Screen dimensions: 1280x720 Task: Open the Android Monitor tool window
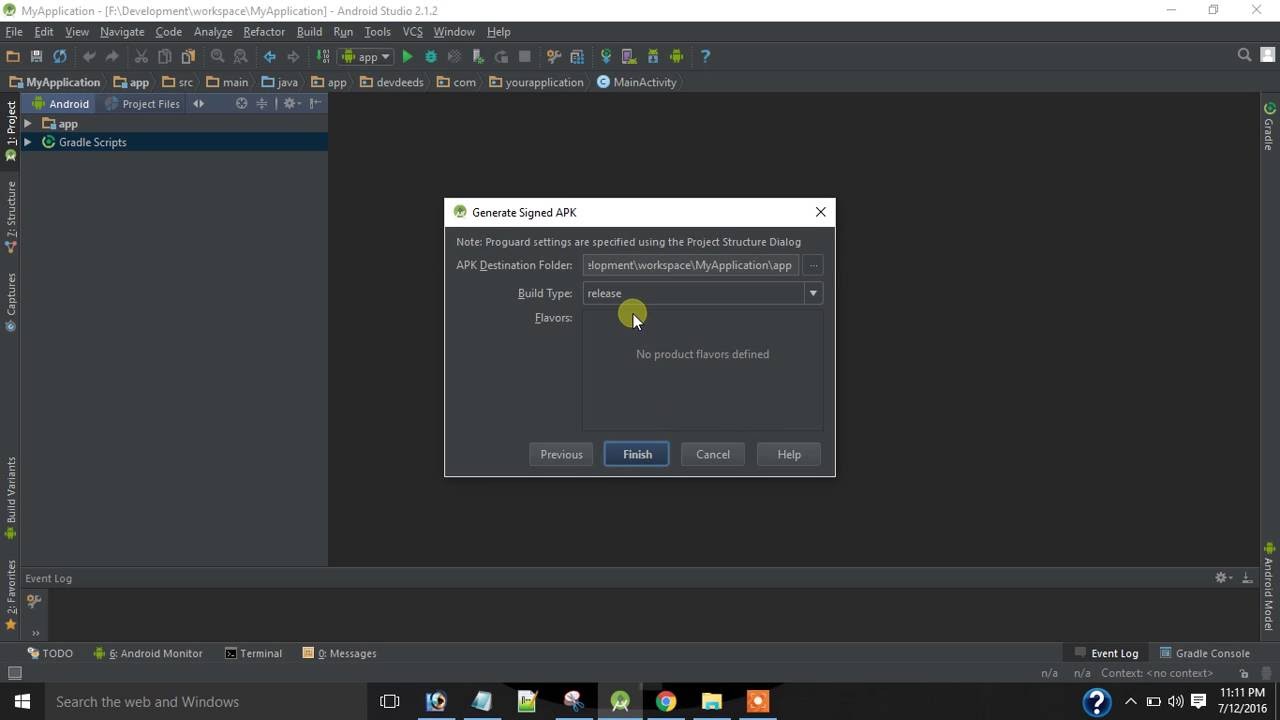click(x=148, y=653)
